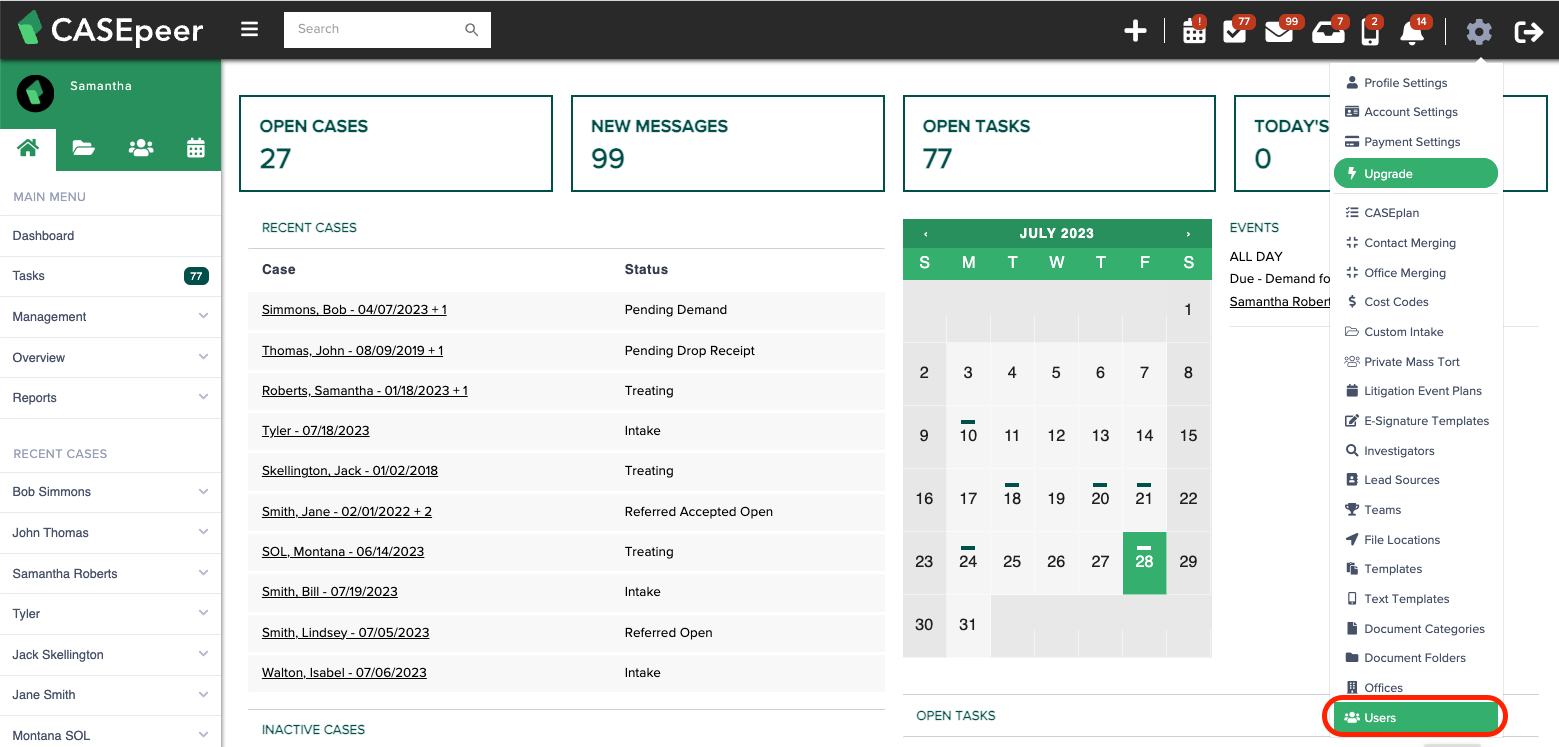The image size is (1559, 747).
Task: Select Users from the settings menu
Action: click(x=1414, y=716)
